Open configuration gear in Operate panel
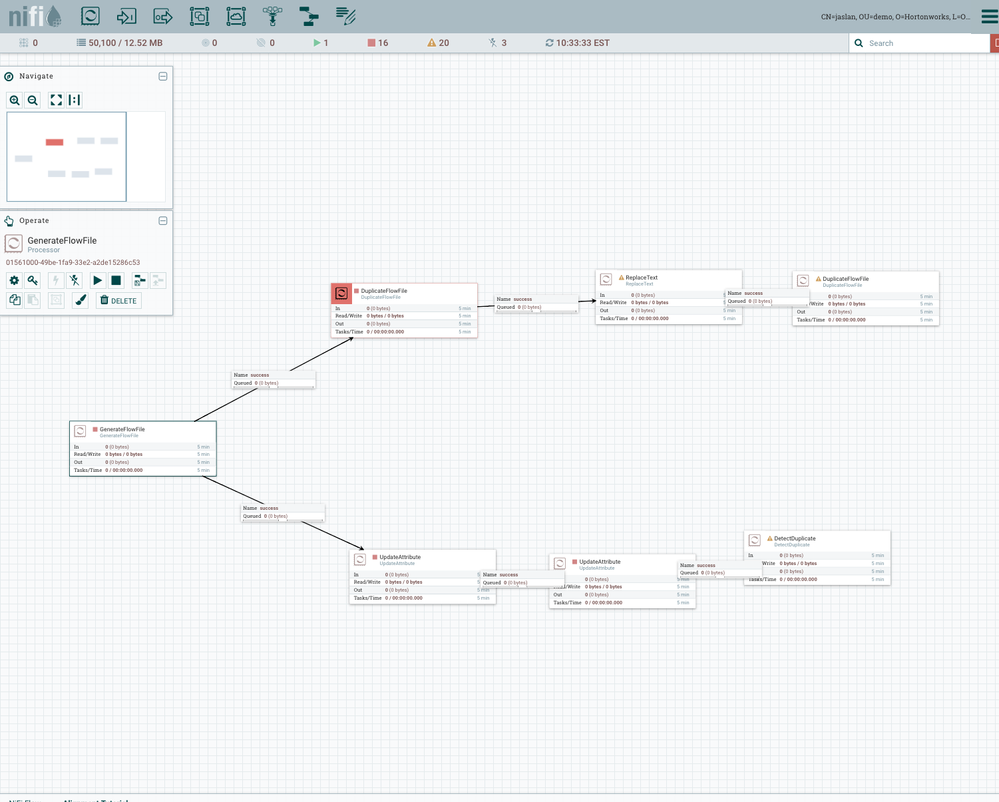 (14, 281)
